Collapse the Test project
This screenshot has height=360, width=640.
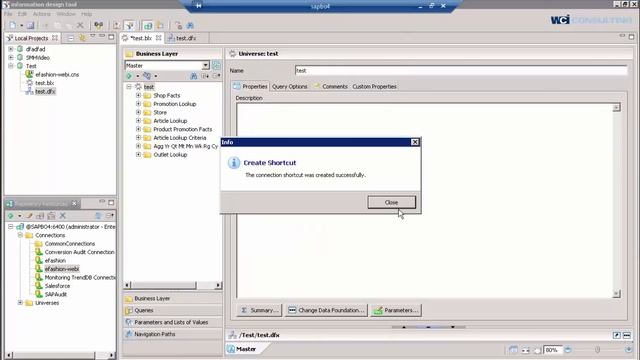[11, 66]
